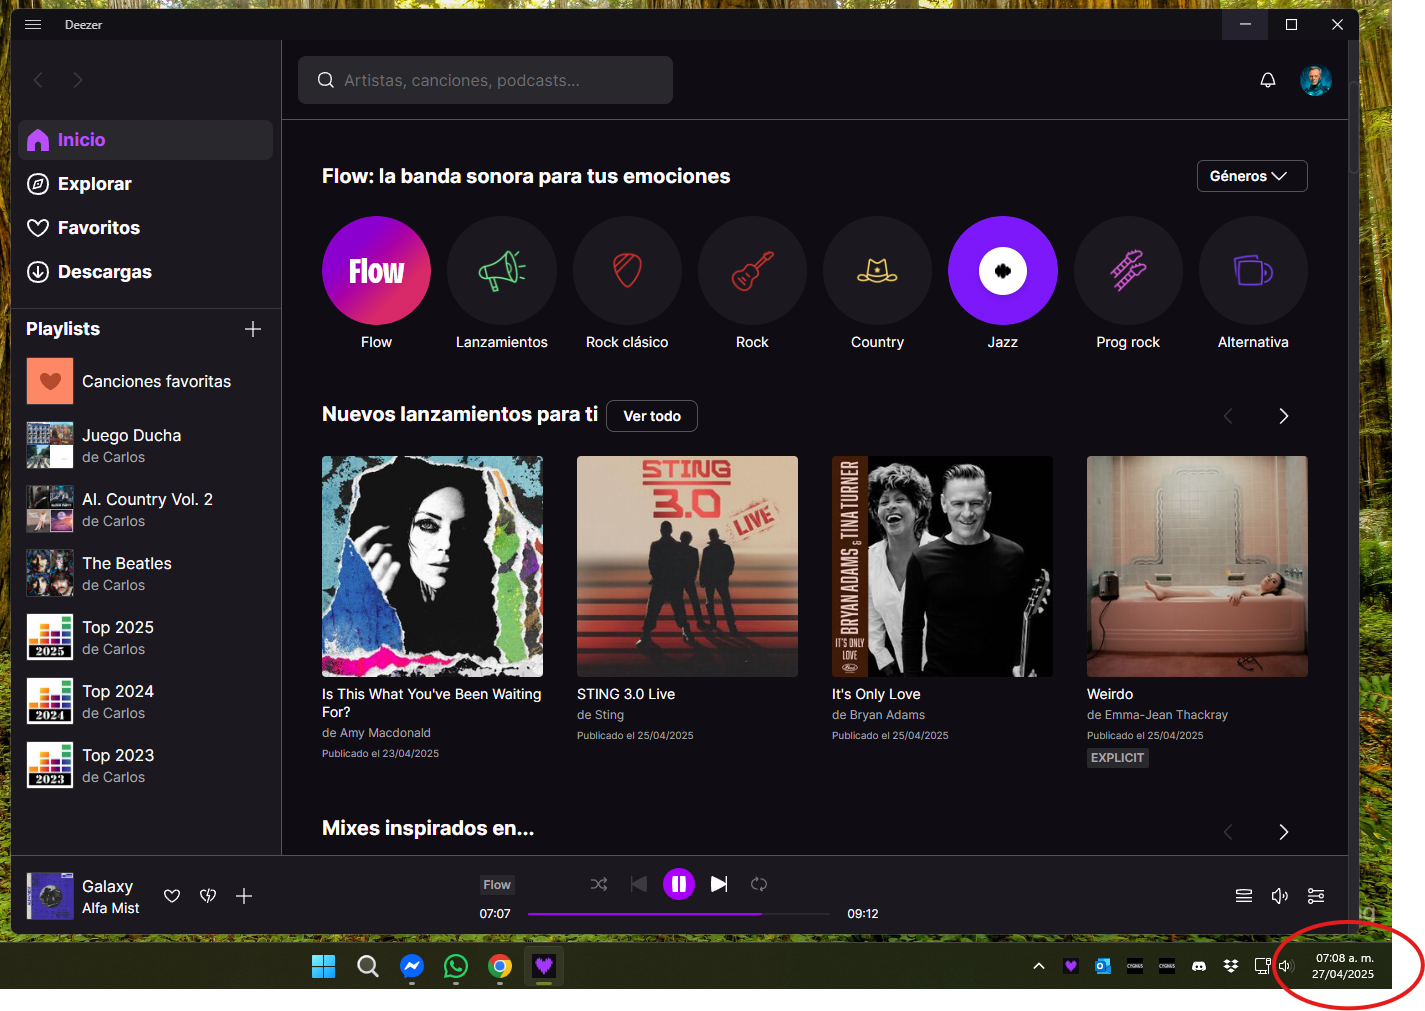Open Windows taskbar search
This screenshot has height=1011, width=1425.
(x=368, y=966)
